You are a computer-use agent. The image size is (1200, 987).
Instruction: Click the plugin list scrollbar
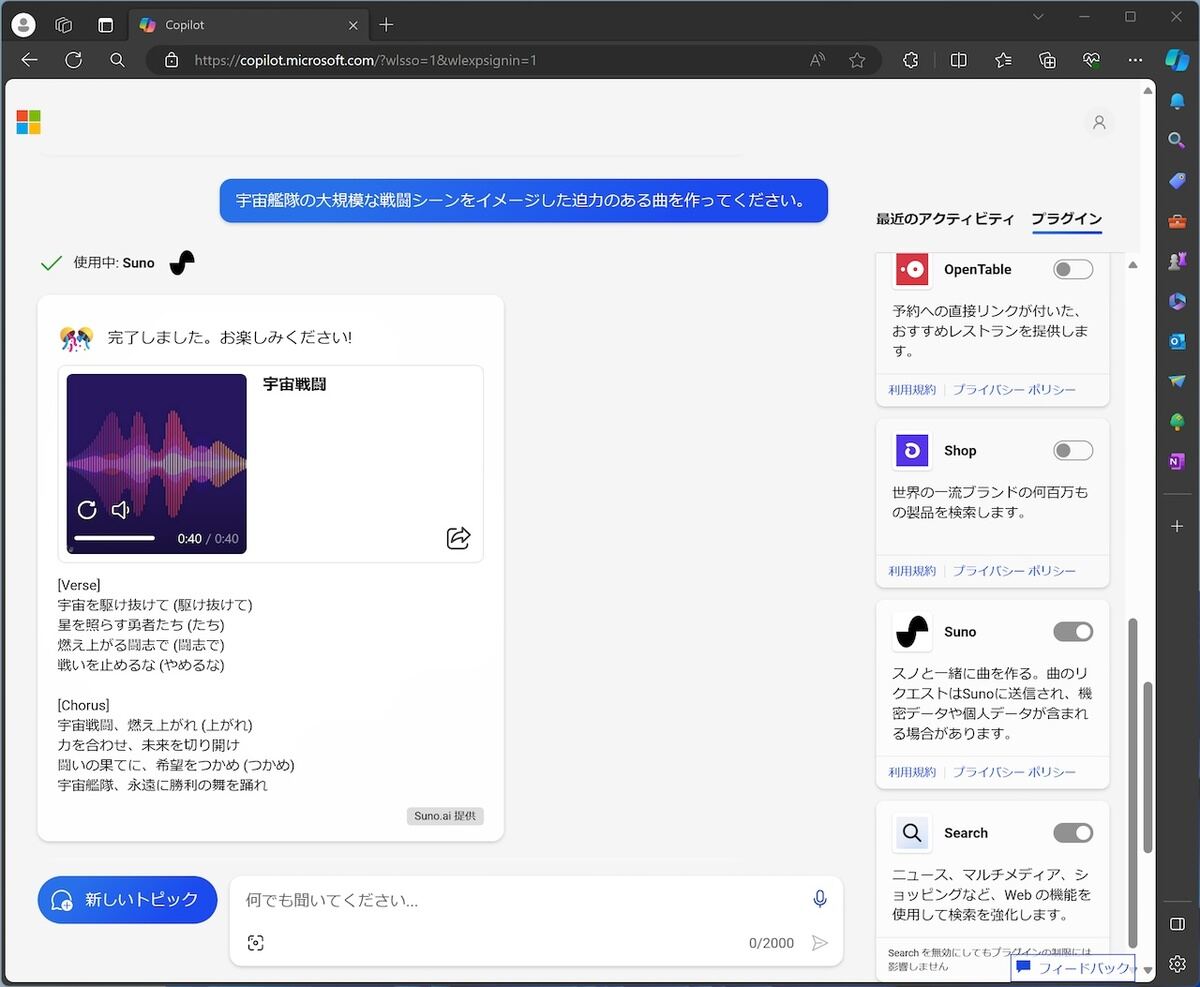[x=1133, y=782]
